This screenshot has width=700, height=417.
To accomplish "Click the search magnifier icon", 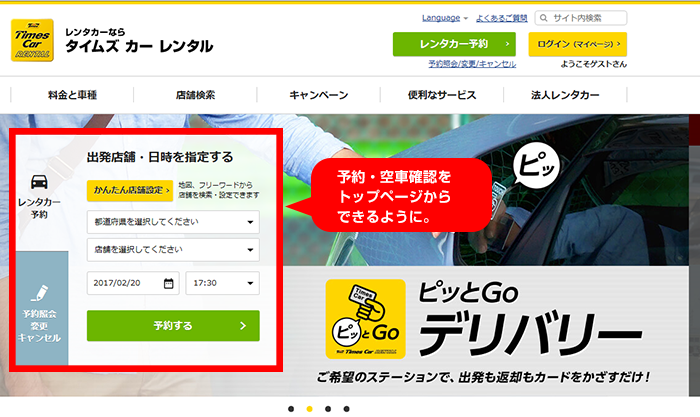I will click(543, 18).
